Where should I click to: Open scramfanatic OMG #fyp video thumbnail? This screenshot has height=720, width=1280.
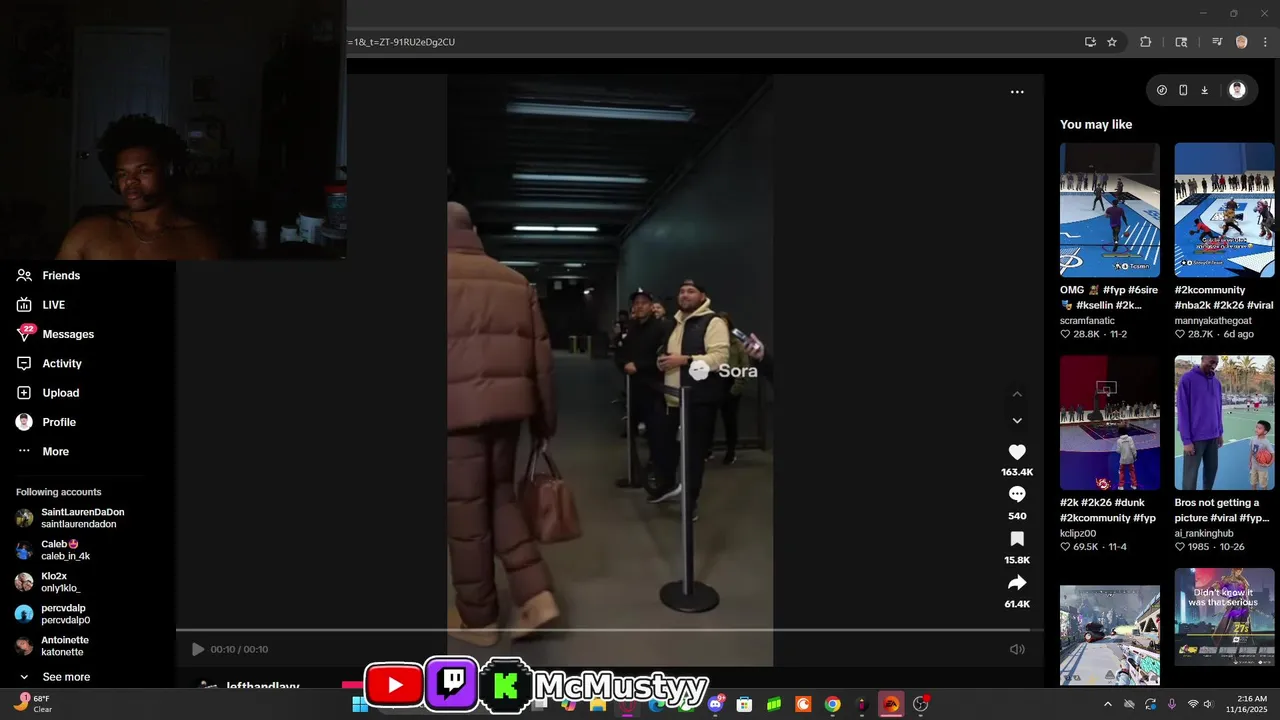pos(1110,210)
